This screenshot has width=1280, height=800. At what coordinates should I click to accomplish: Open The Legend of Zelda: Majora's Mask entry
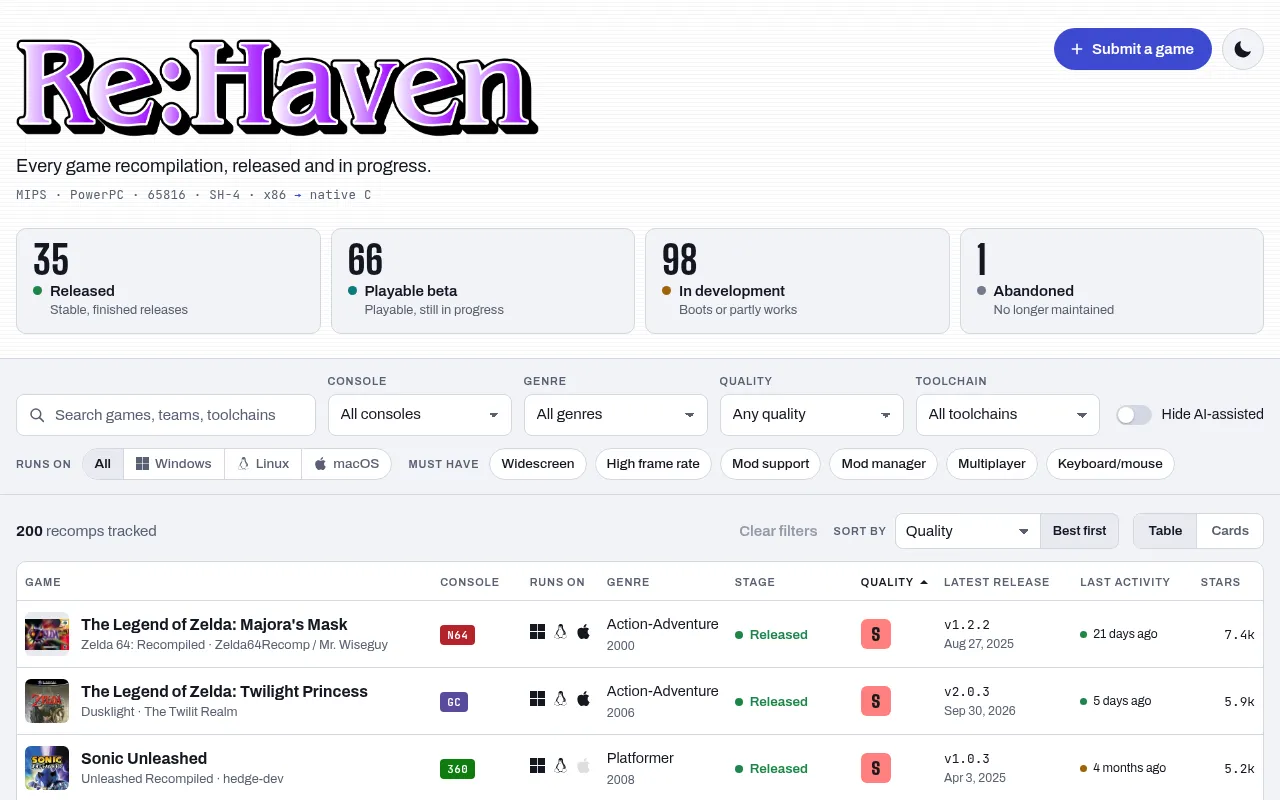tap(214, 624)
